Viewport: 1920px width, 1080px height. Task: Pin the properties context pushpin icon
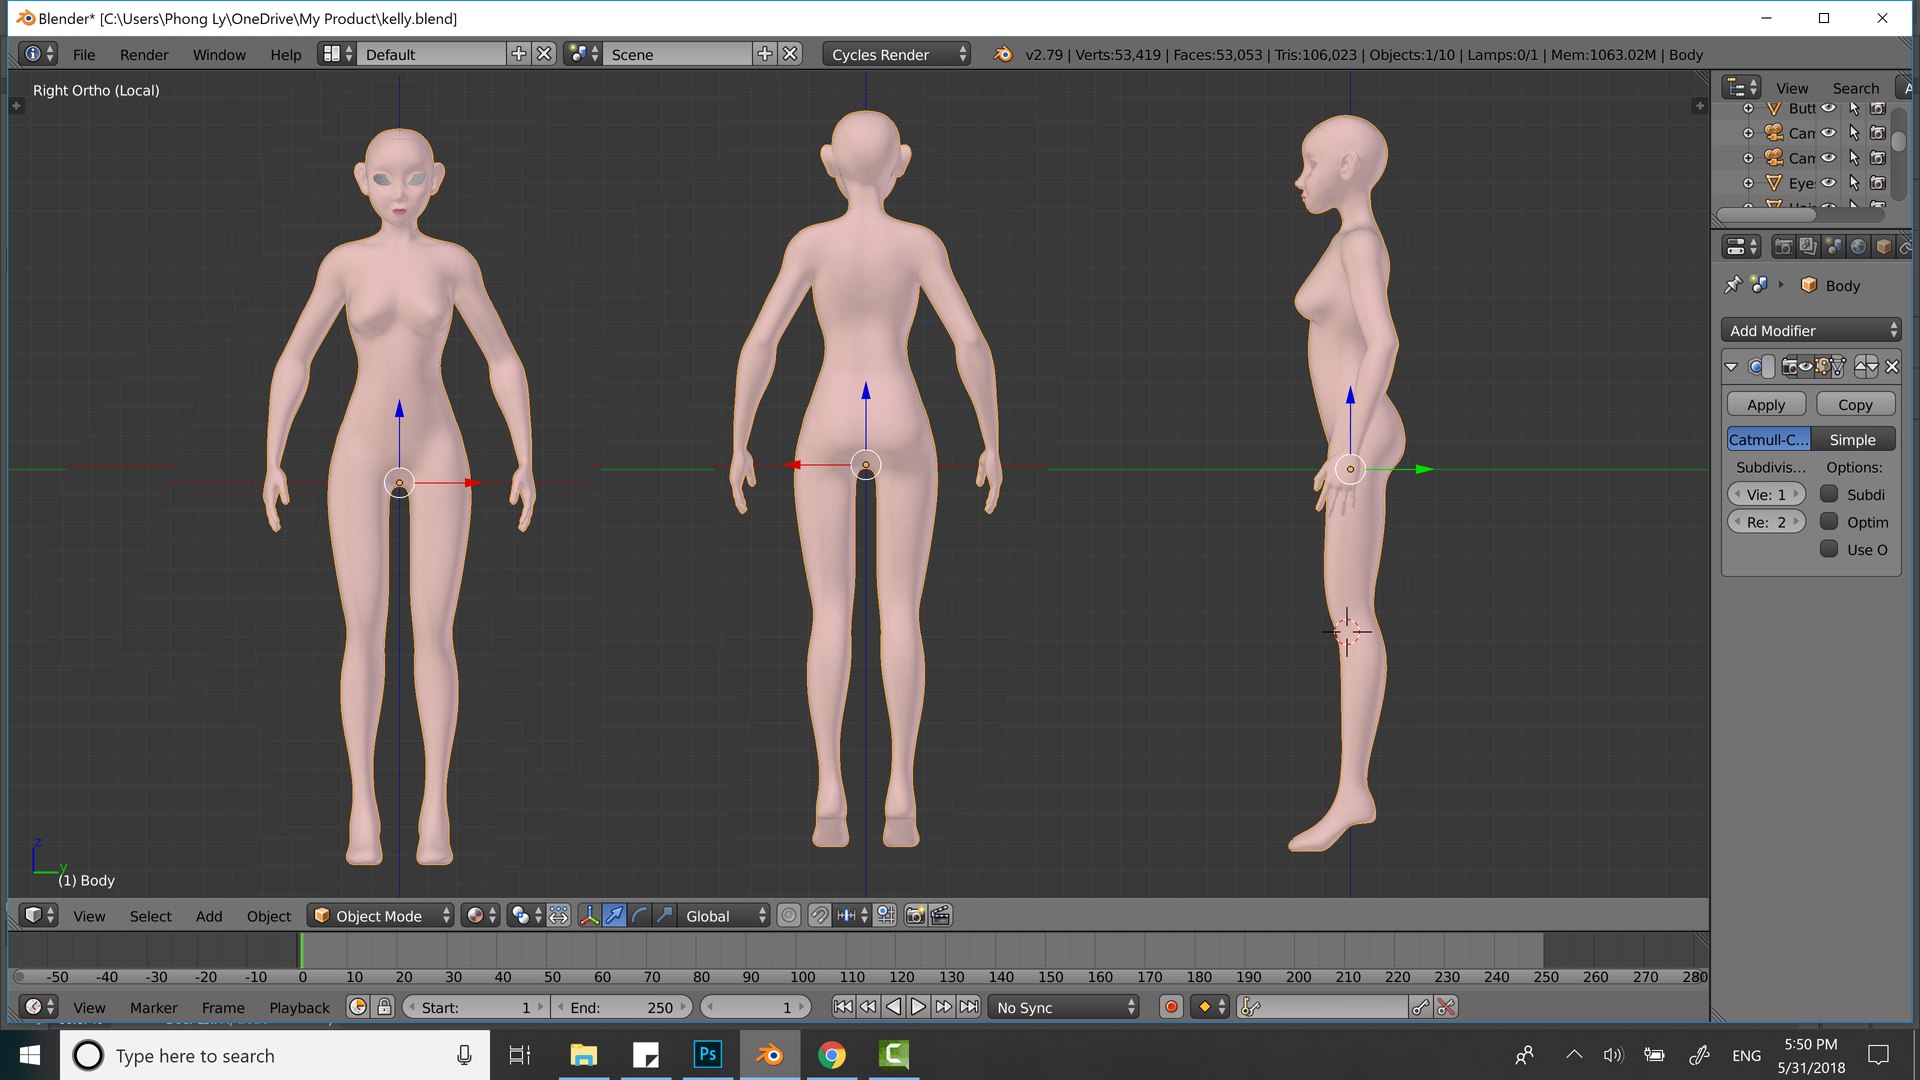[x=1733, y=285]
